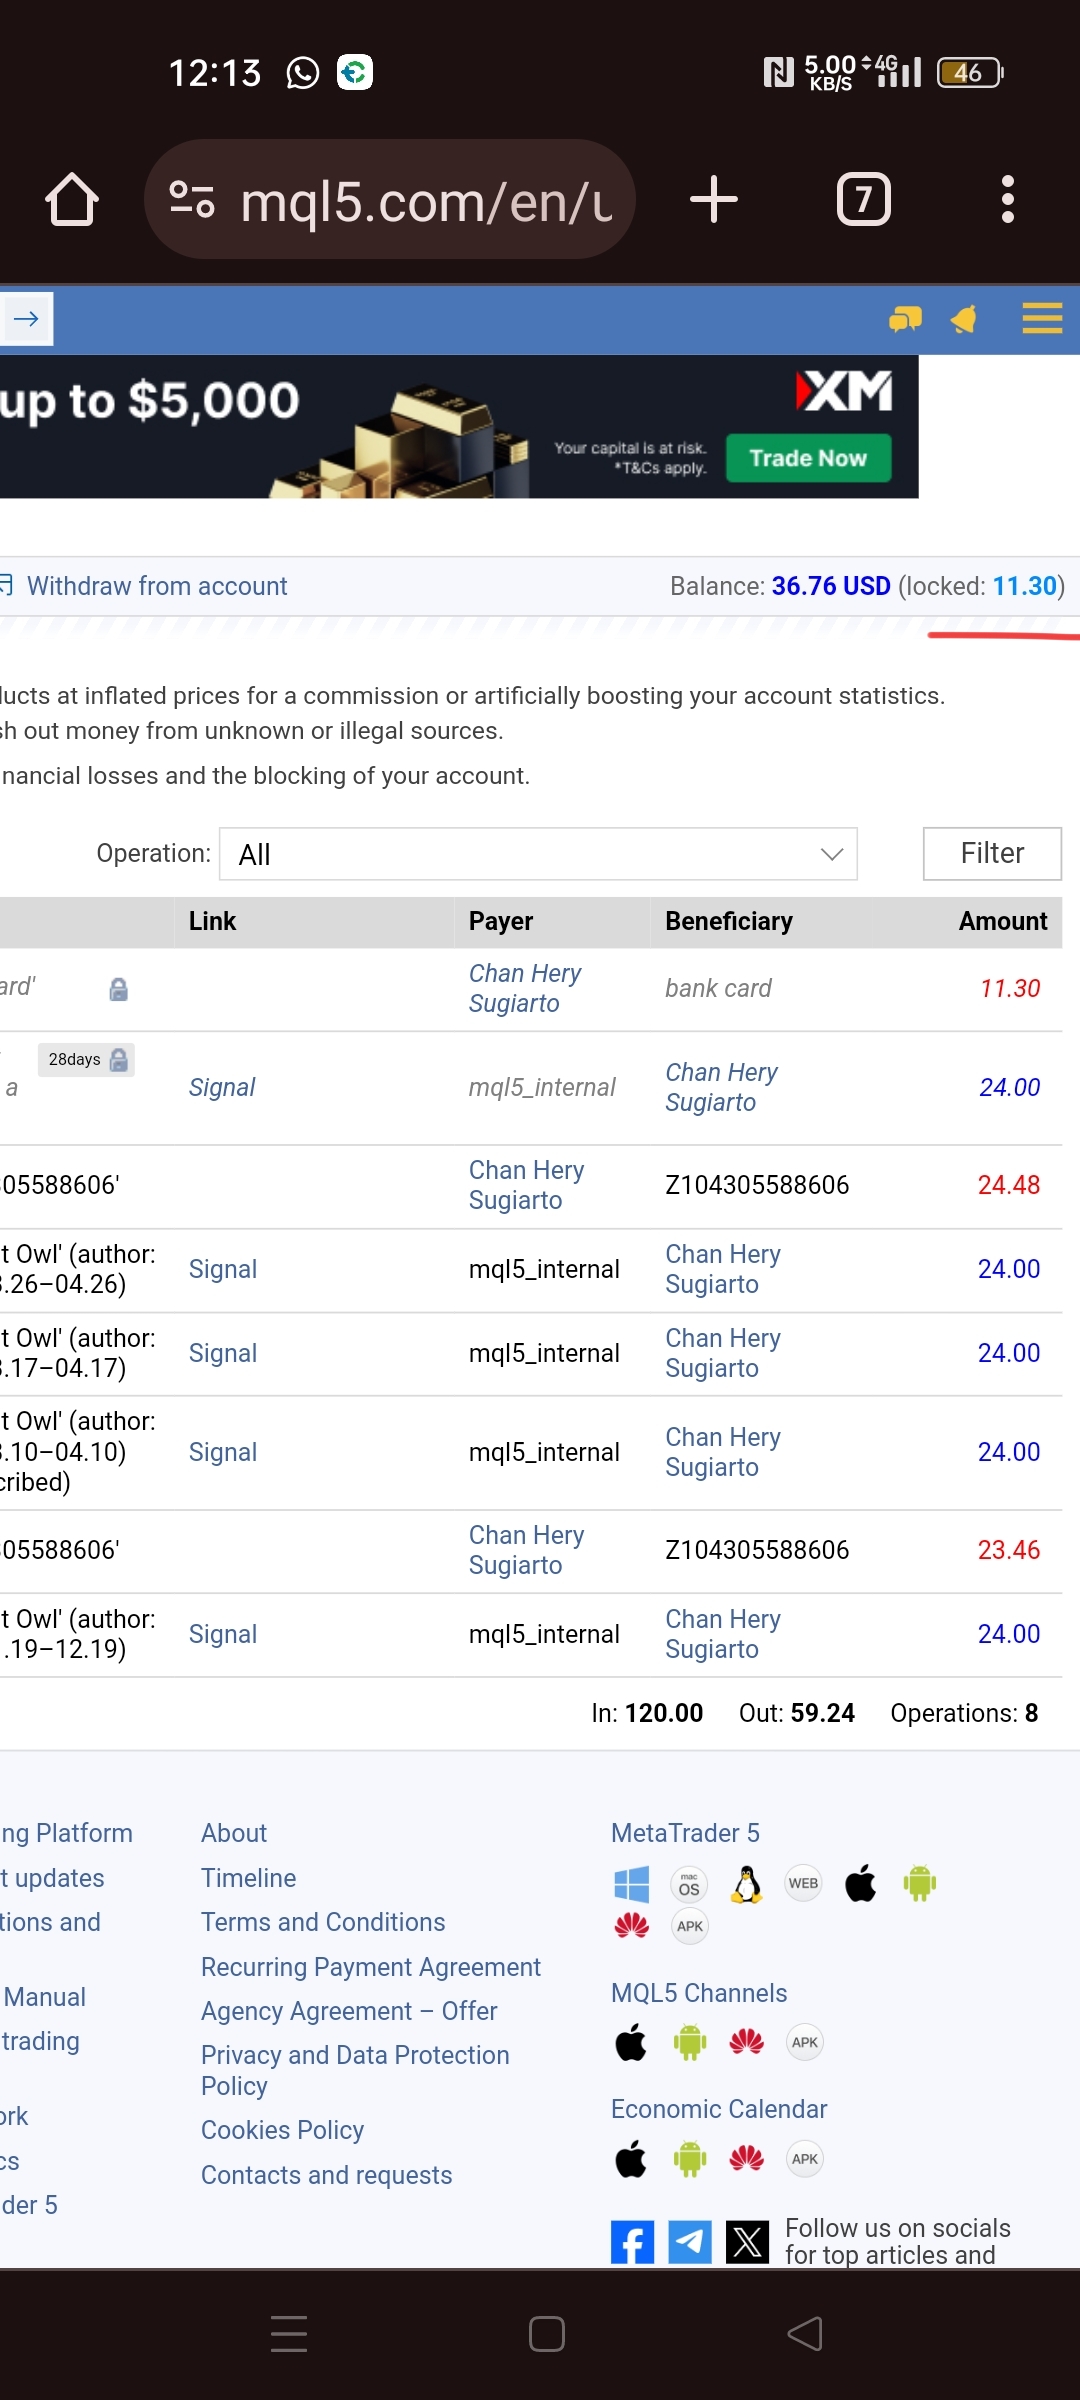Screen dimensions: 1080x2400
Task: Open the yellow chat messages icon
Action: coord(905,319)
